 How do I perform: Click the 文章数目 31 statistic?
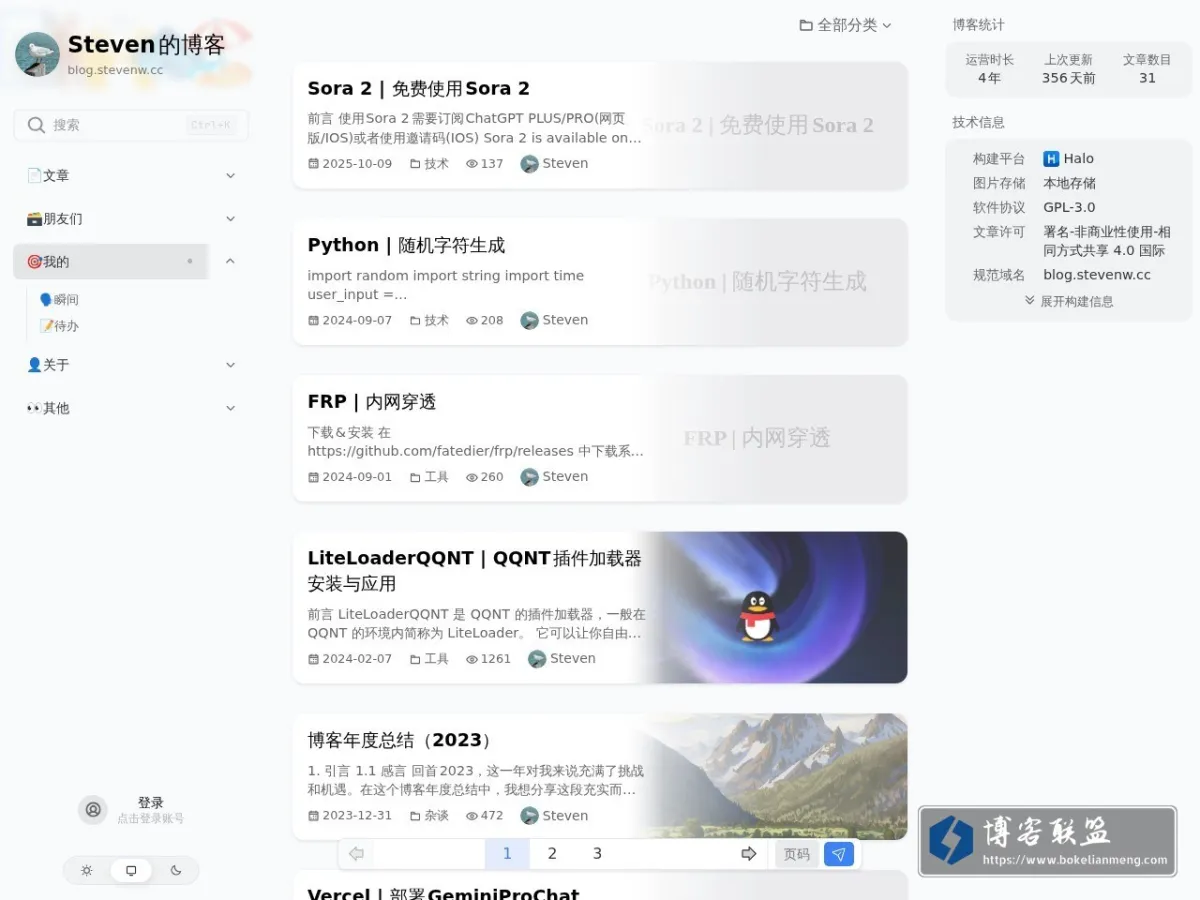[x=1147, y=69]
